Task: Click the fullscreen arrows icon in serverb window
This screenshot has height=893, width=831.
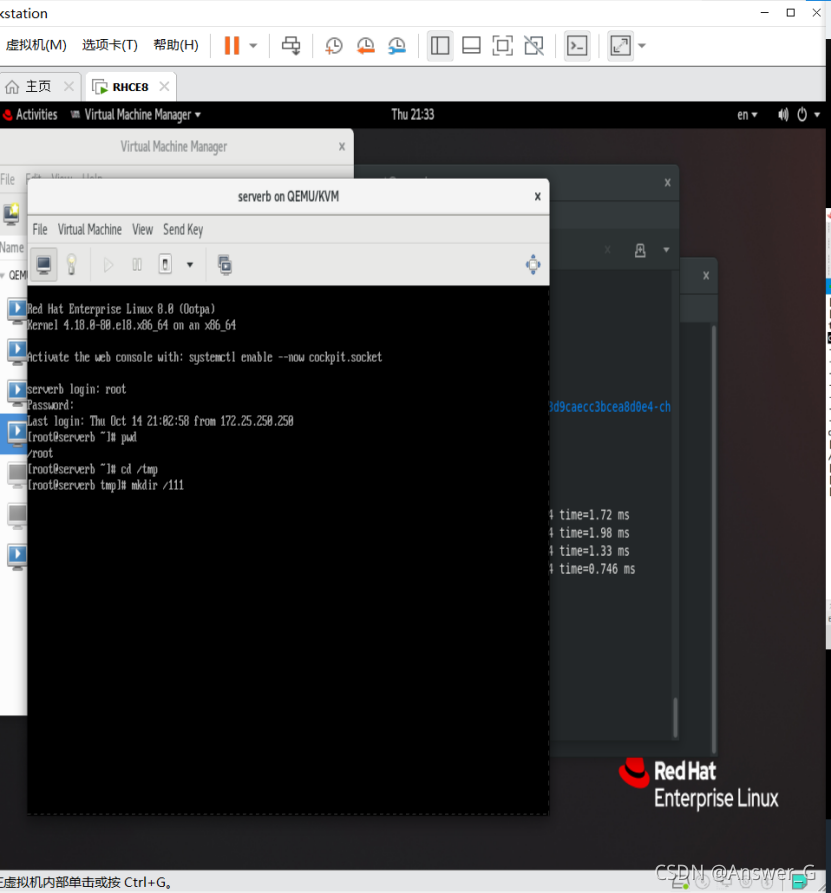Action: click(533, 265)
